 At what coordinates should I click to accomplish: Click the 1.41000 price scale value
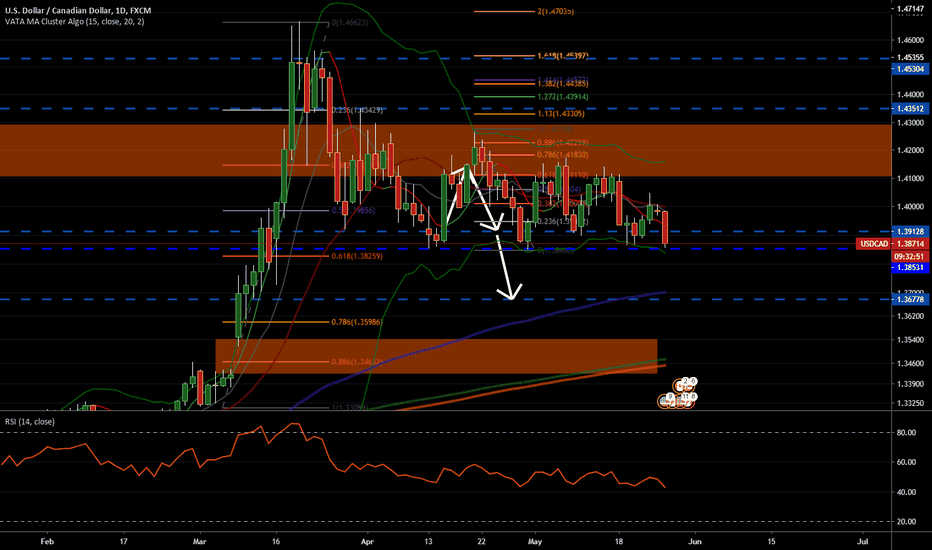coord(910,178)
